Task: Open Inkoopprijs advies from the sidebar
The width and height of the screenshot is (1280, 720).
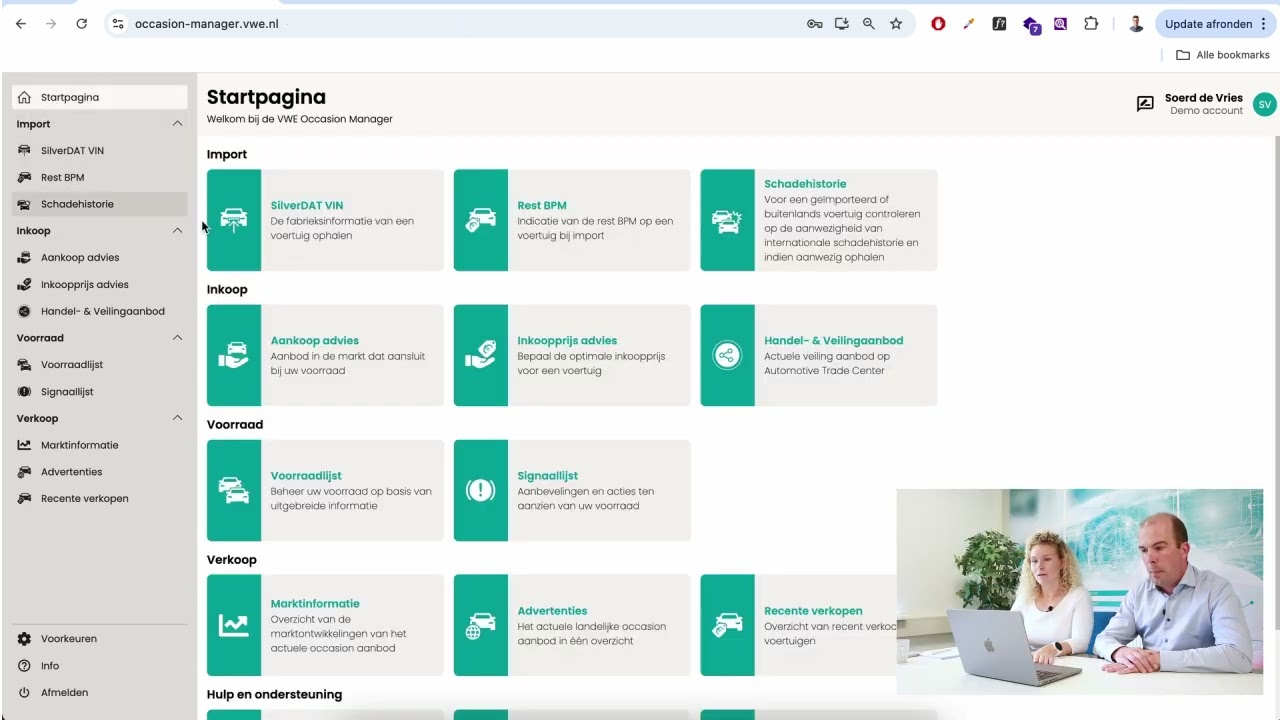Action: (x=99, y=284)
